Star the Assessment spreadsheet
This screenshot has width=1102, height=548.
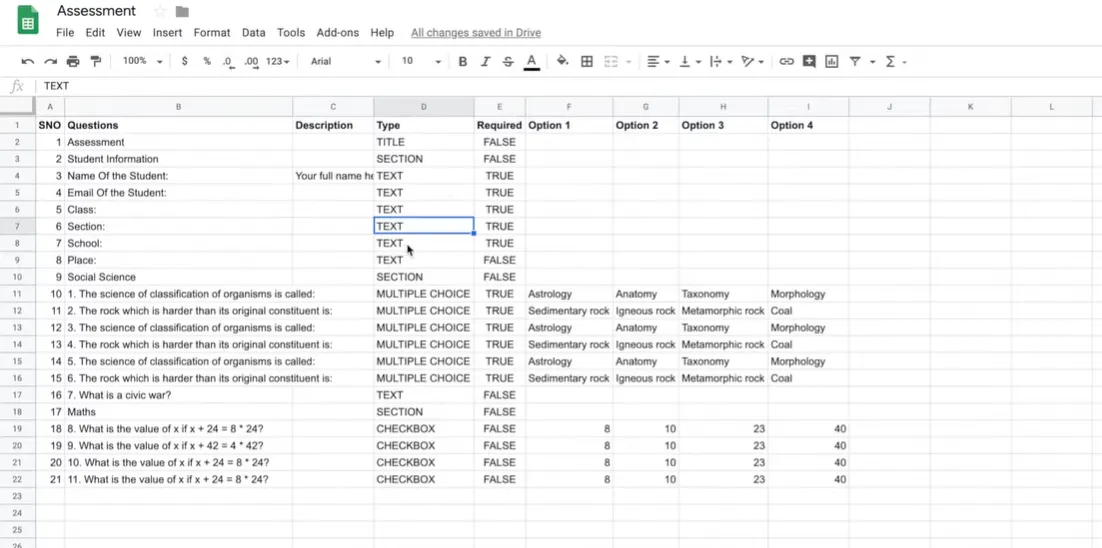tap(160, 12)
